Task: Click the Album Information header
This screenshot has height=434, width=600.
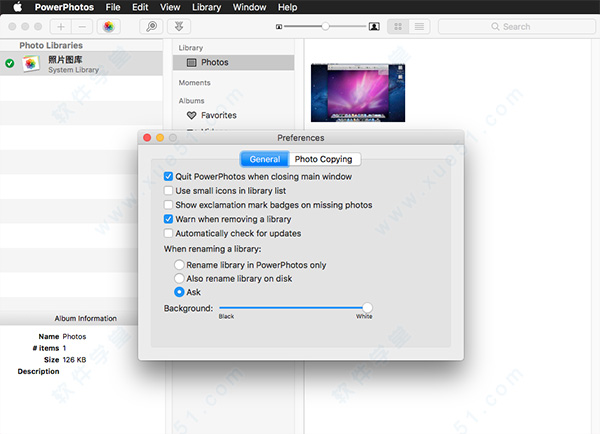Action: (x=85, y=318)
